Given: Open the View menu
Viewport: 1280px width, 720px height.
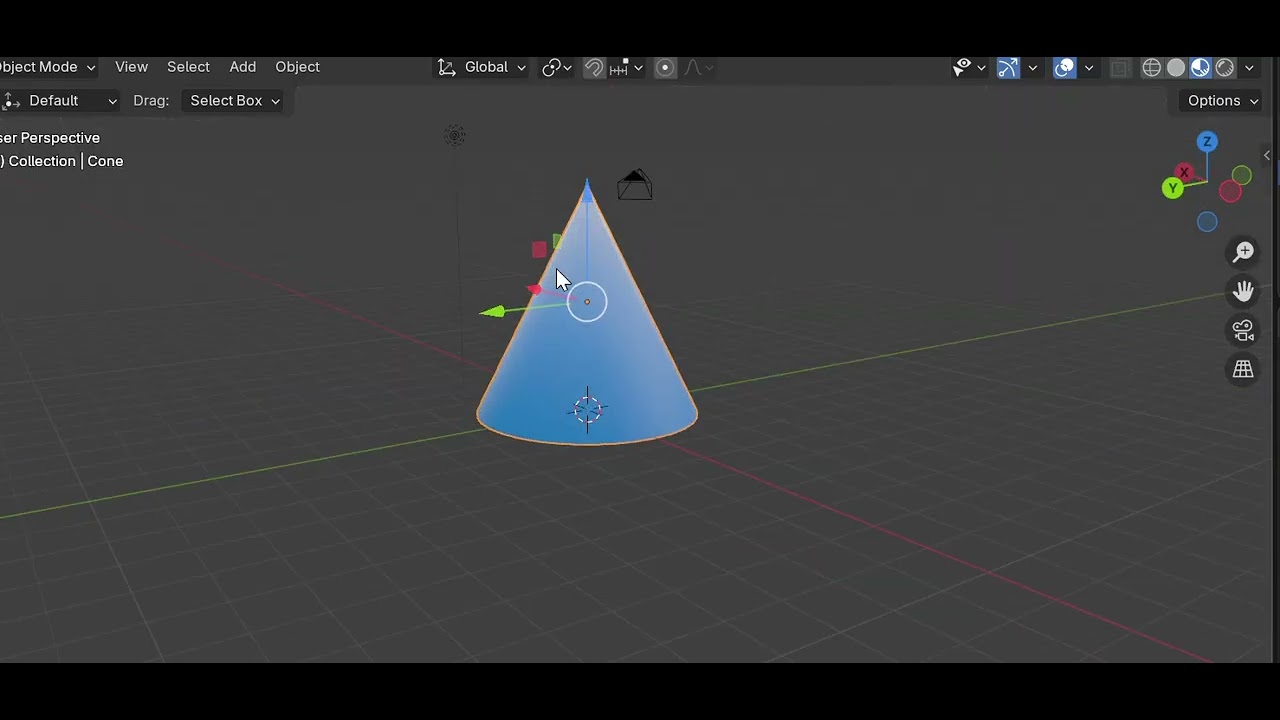Looking at the screenshot, I should pos(131,67).
